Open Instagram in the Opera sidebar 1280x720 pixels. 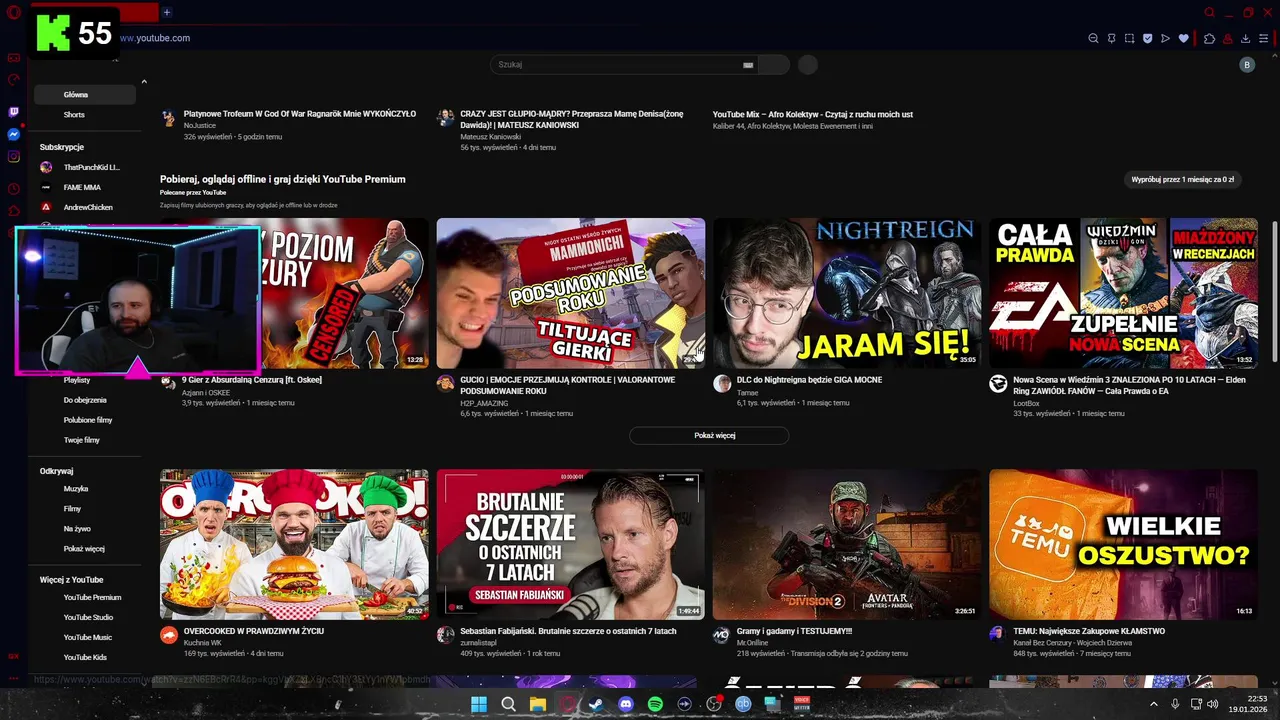pyautogui.click(x=14, y=157)
